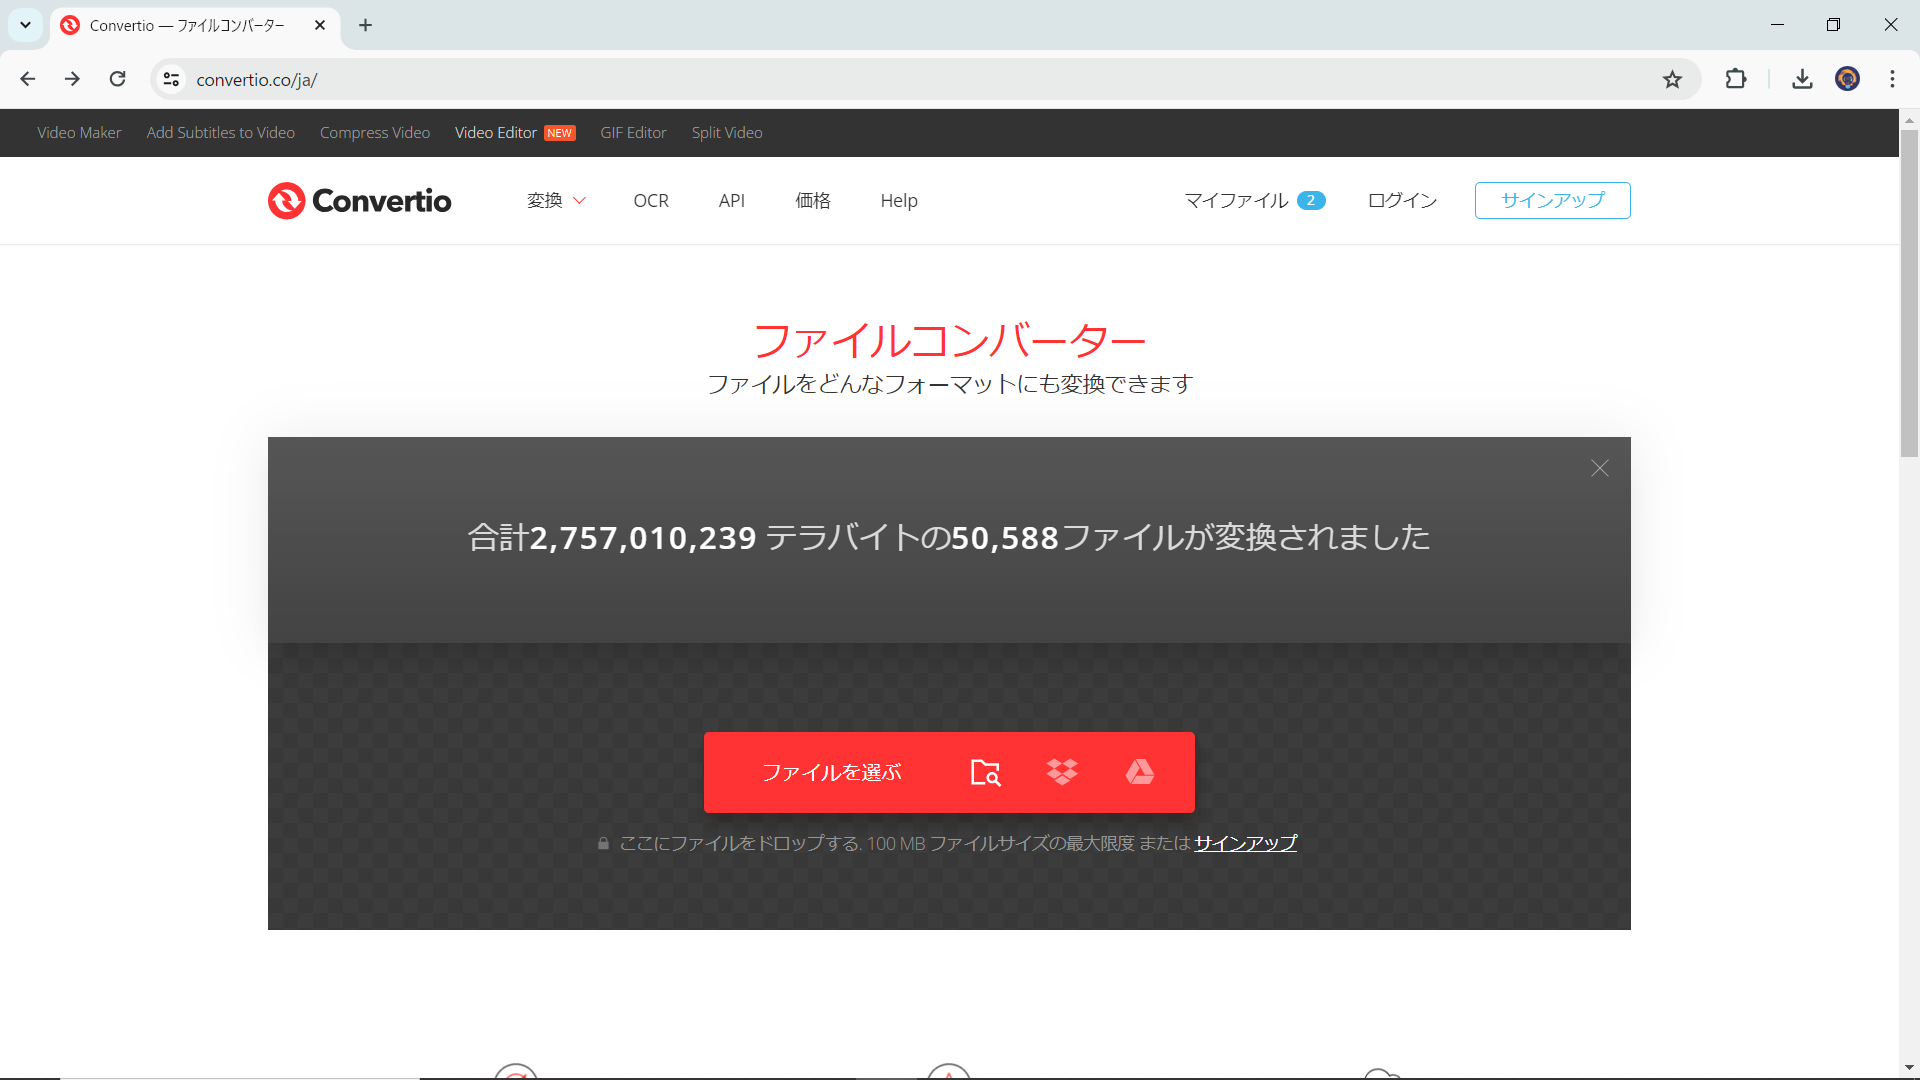
Task: Click the page vertical scrollbar thumb
Action: 1909,293
